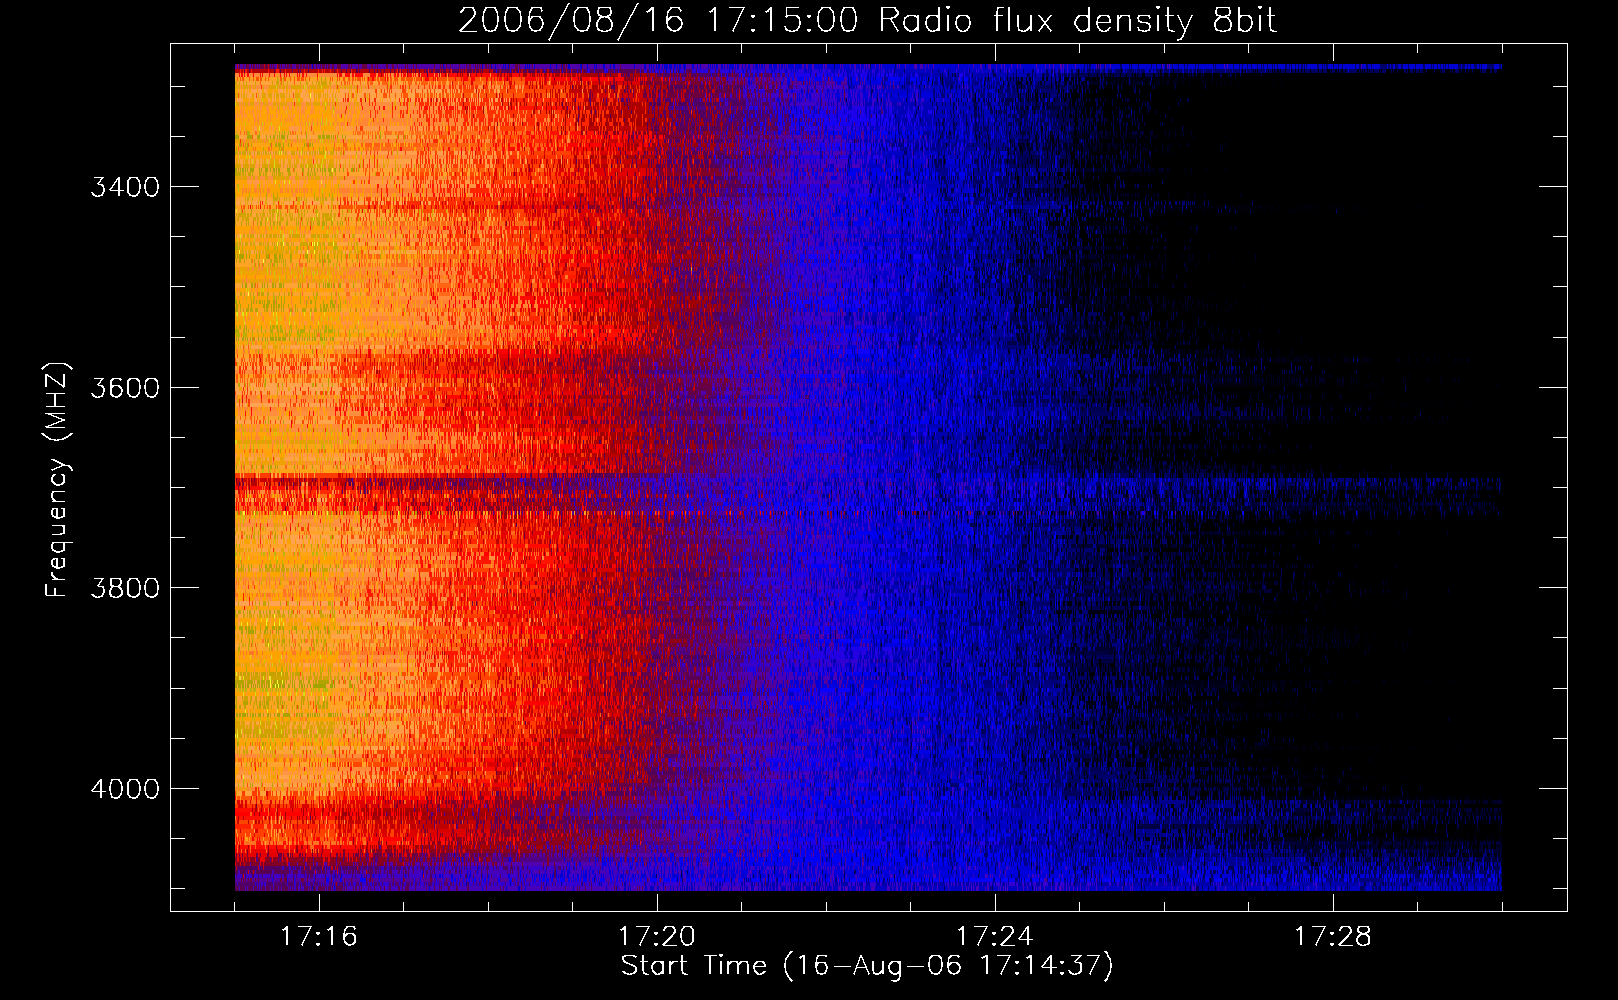The height and width of the screenshot is (1000, 1618).
Task: Click the 4000 frequency tick label
Action: [125, 789]
